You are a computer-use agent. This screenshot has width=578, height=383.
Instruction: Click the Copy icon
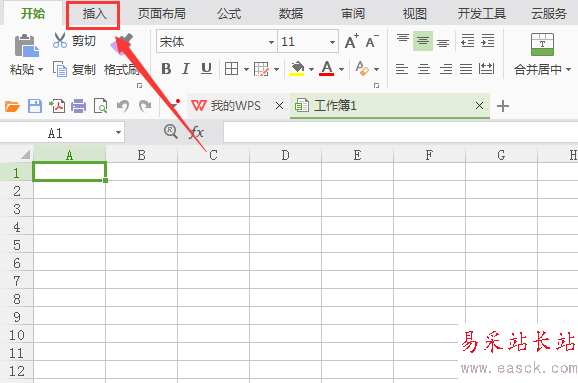(x=60, y=69)
